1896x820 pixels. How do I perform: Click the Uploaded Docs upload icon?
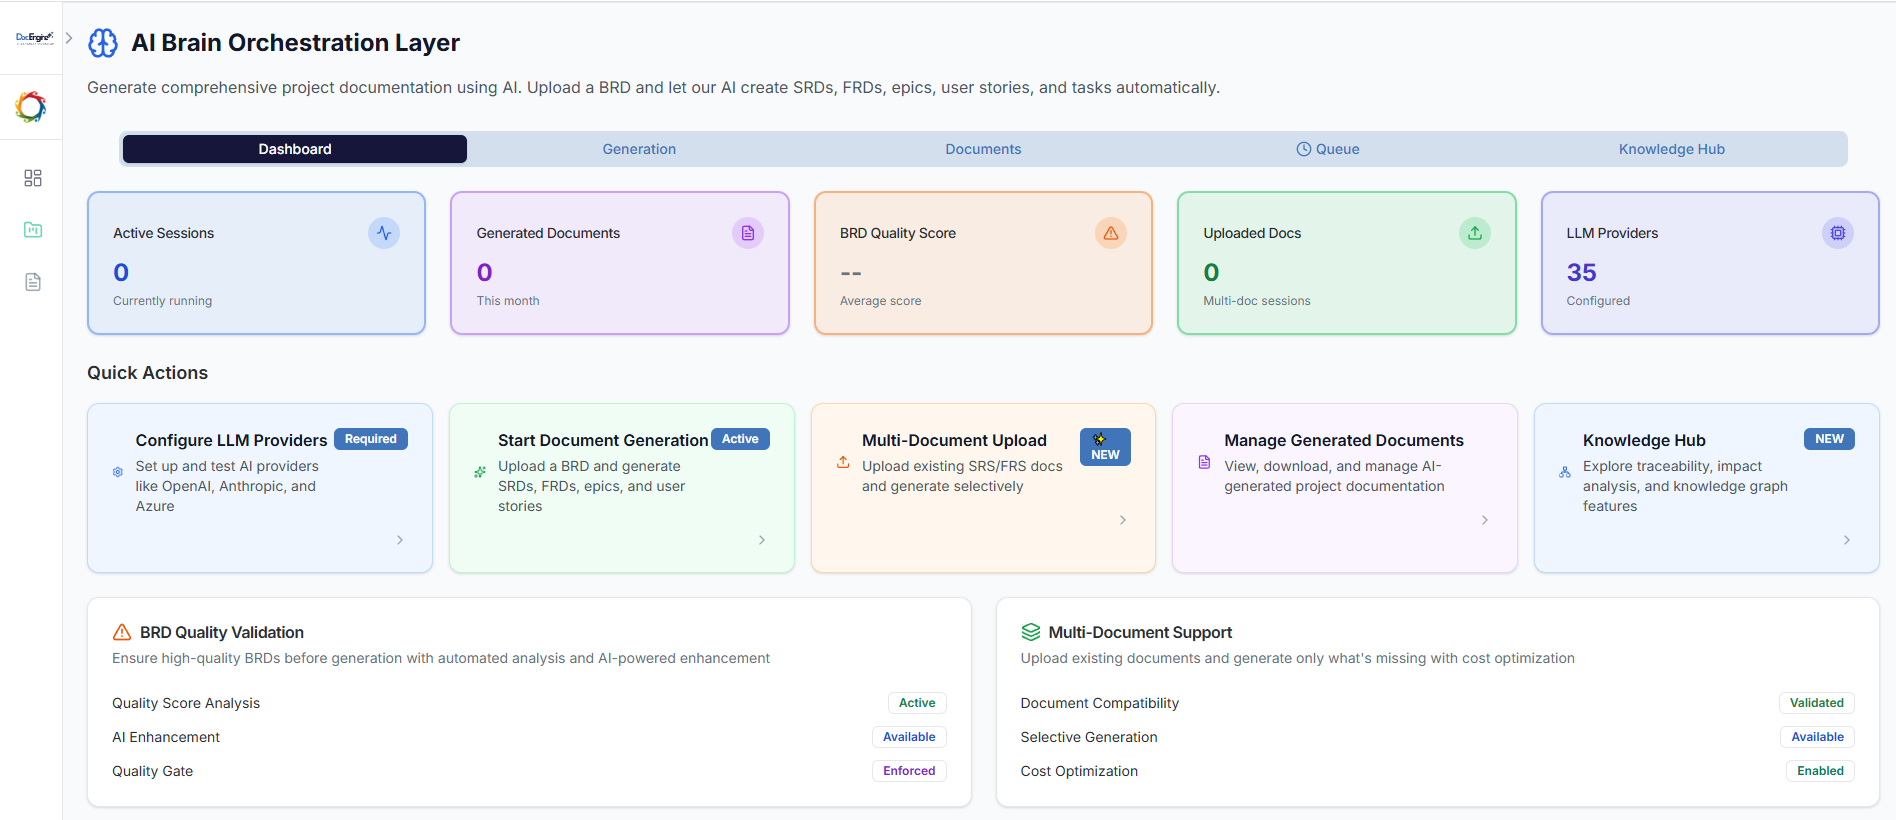coord(1475,233)
